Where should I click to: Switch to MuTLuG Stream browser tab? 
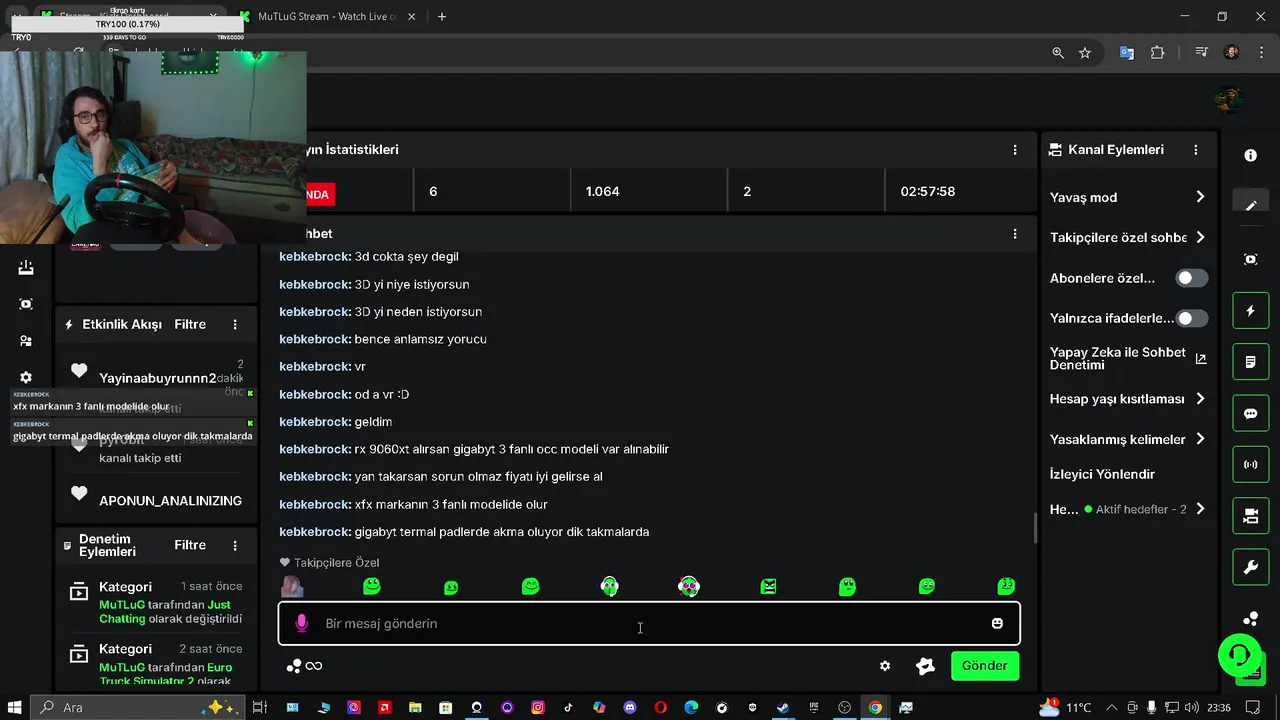(x=328, y=16)
